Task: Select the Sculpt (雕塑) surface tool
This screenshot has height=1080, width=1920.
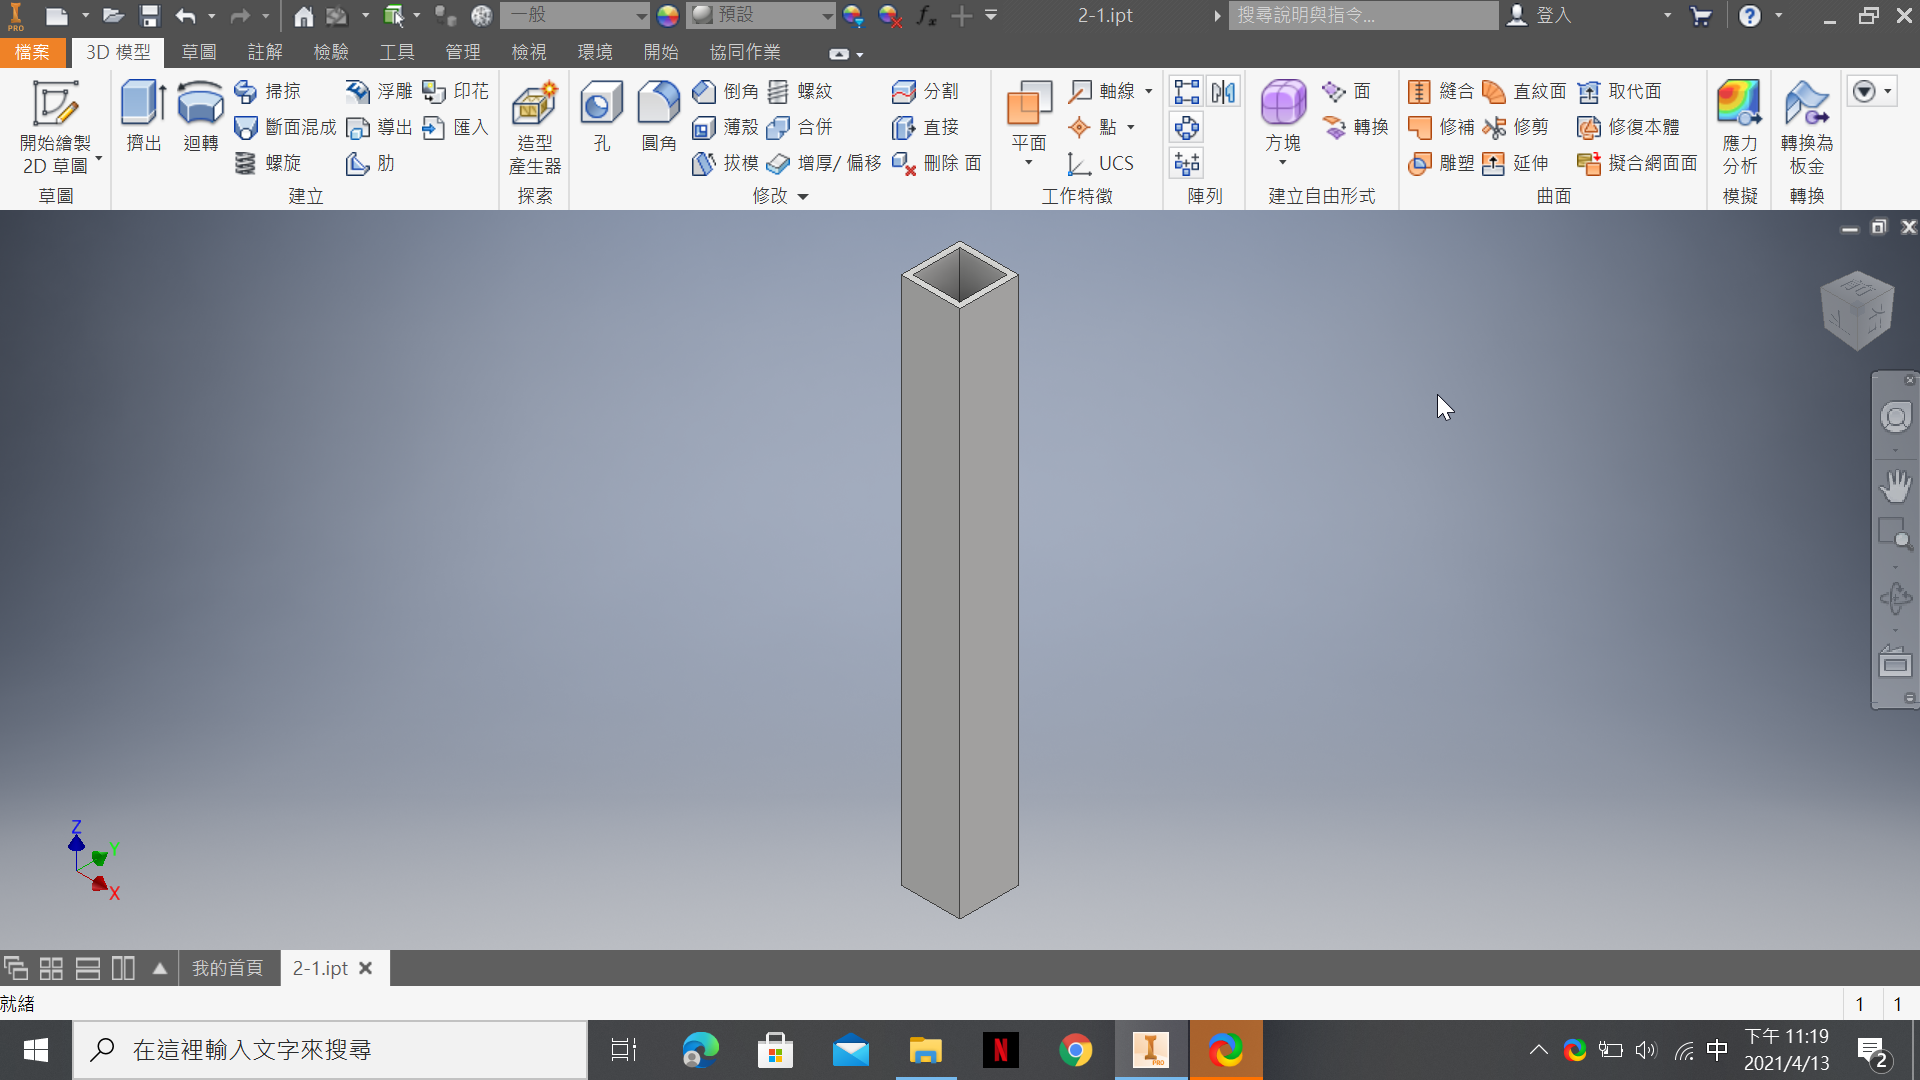Action: [1441, 163]
